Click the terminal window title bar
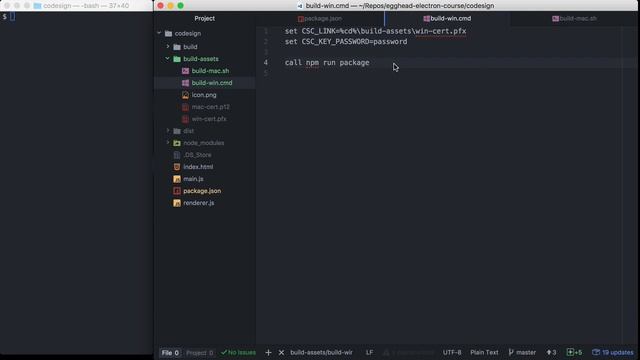640x360 pixels. coord(77,6)
